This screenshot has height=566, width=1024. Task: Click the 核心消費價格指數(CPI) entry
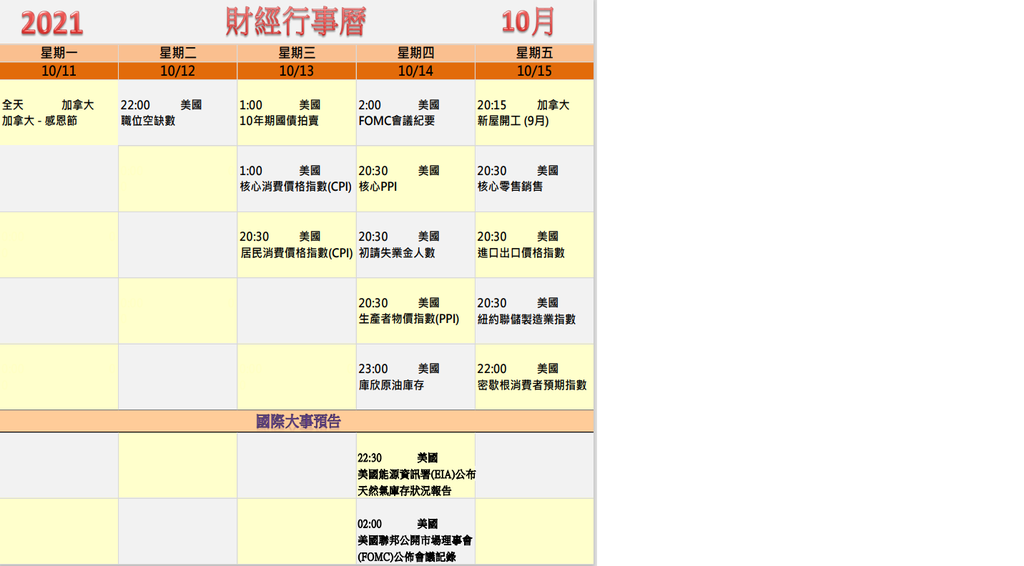pyautogui.click(x=296, y=187)
